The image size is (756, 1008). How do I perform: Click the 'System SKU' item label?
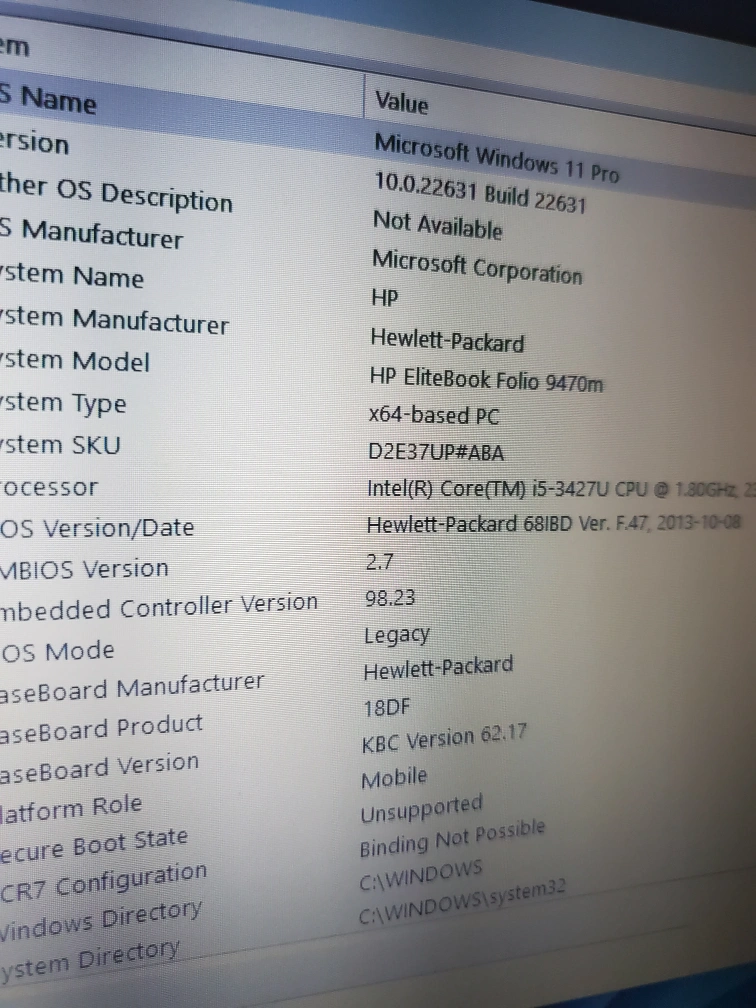tap(60, 445)
